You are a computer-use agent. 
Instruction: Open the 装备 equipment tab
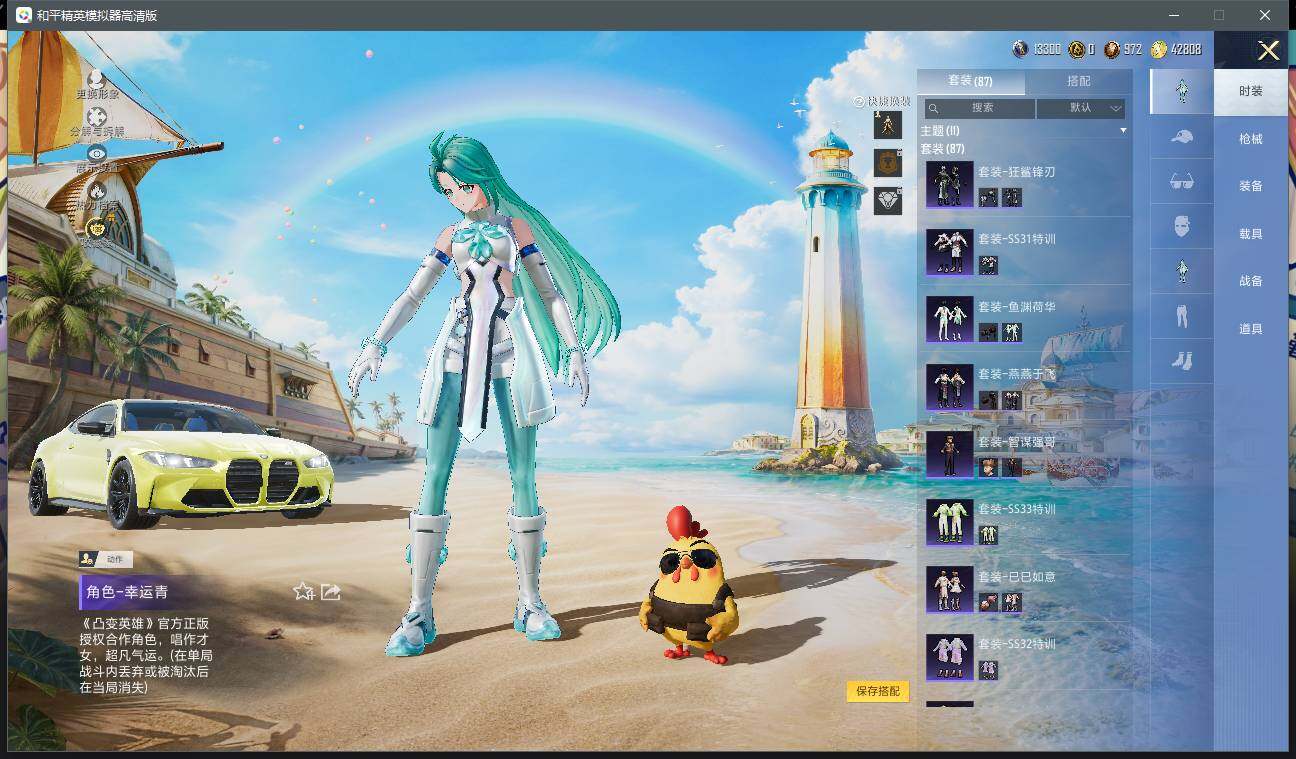(x=1251, y=186)
